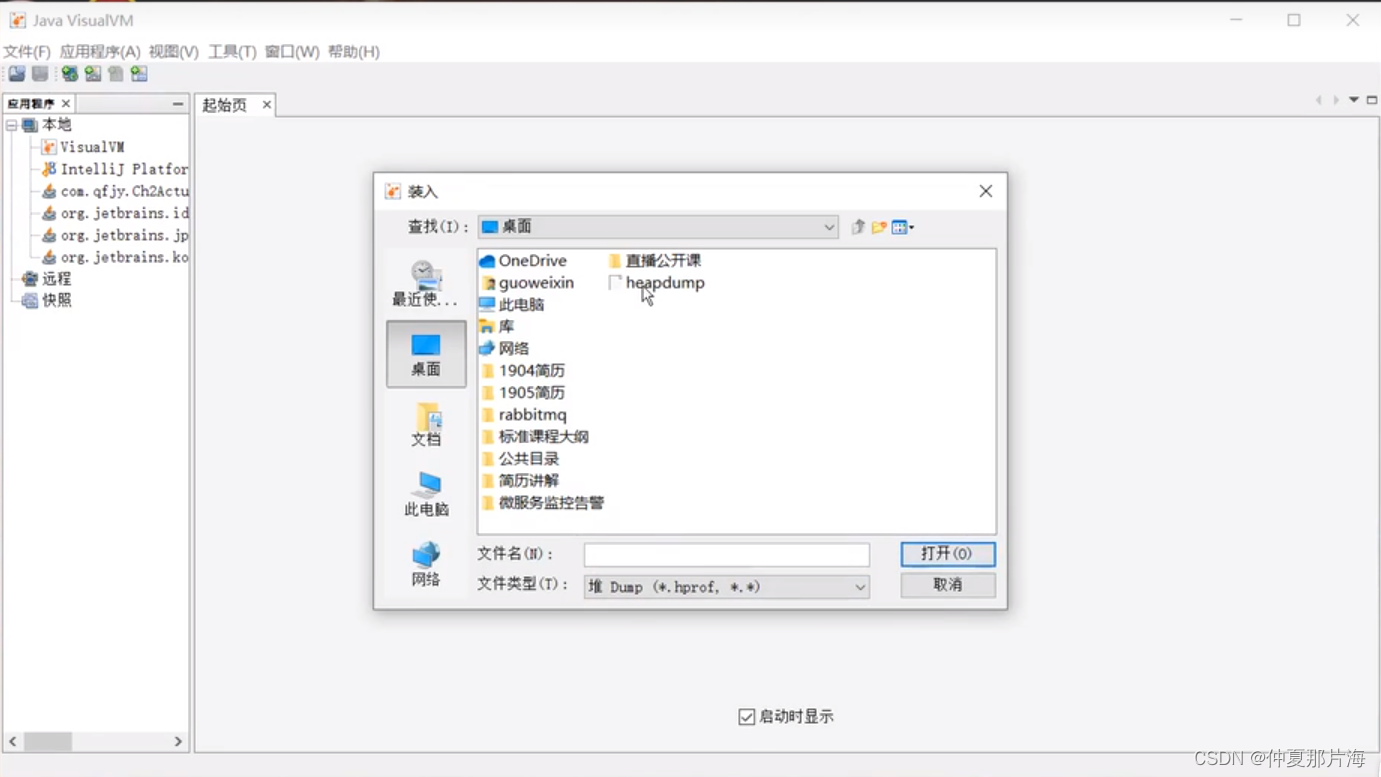Screen dimensions: 1381x777
Task: Click the last toolbar icon with green plus
Action: pos(139,74)
